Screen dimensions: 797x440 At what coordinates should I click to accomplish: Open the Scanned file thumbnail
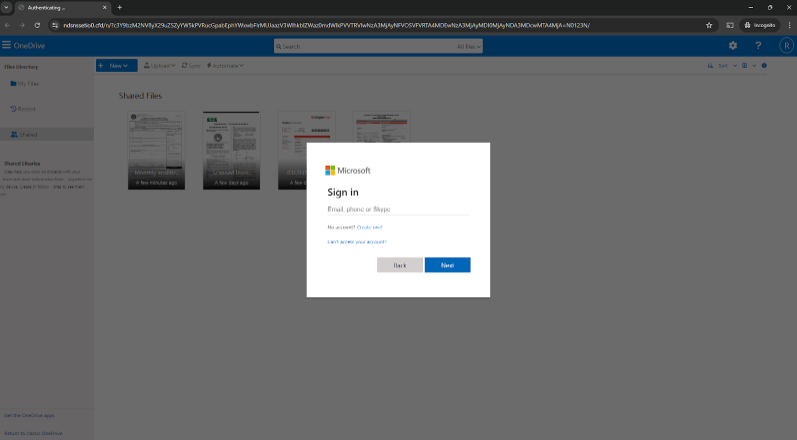pos(231,151)
